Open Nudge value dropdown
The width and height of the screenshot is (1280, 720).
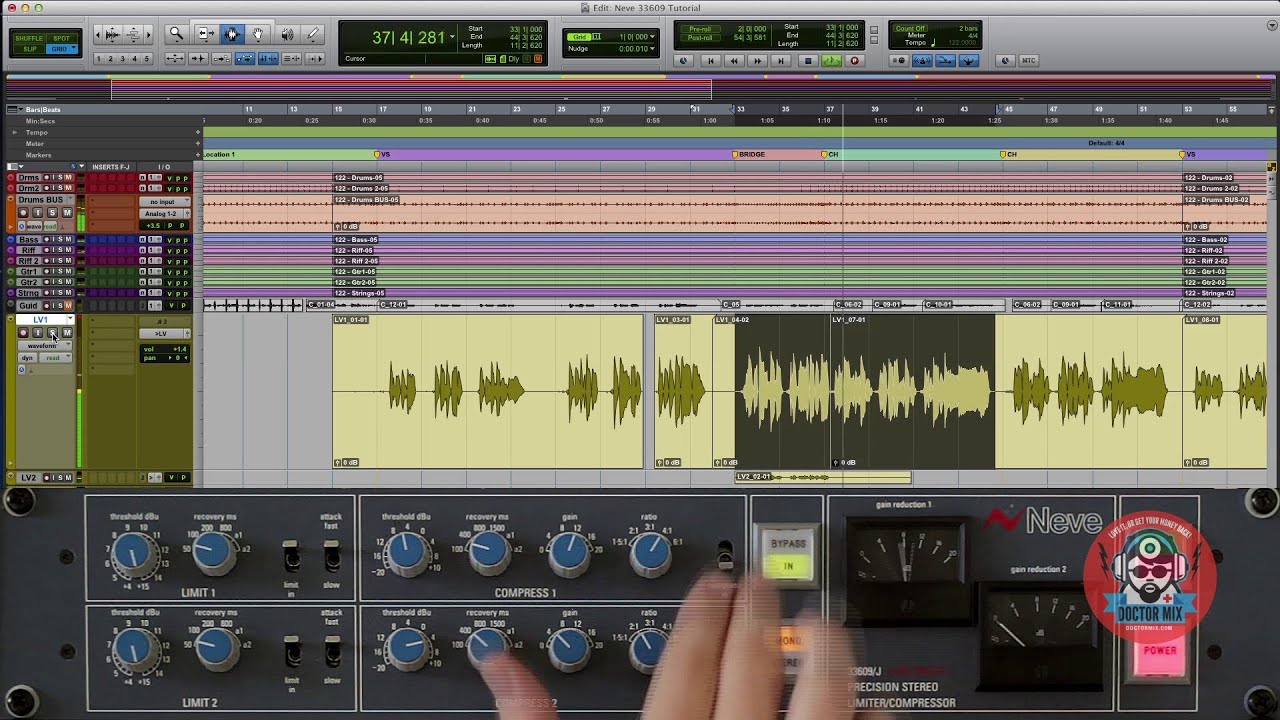(652, 48)
